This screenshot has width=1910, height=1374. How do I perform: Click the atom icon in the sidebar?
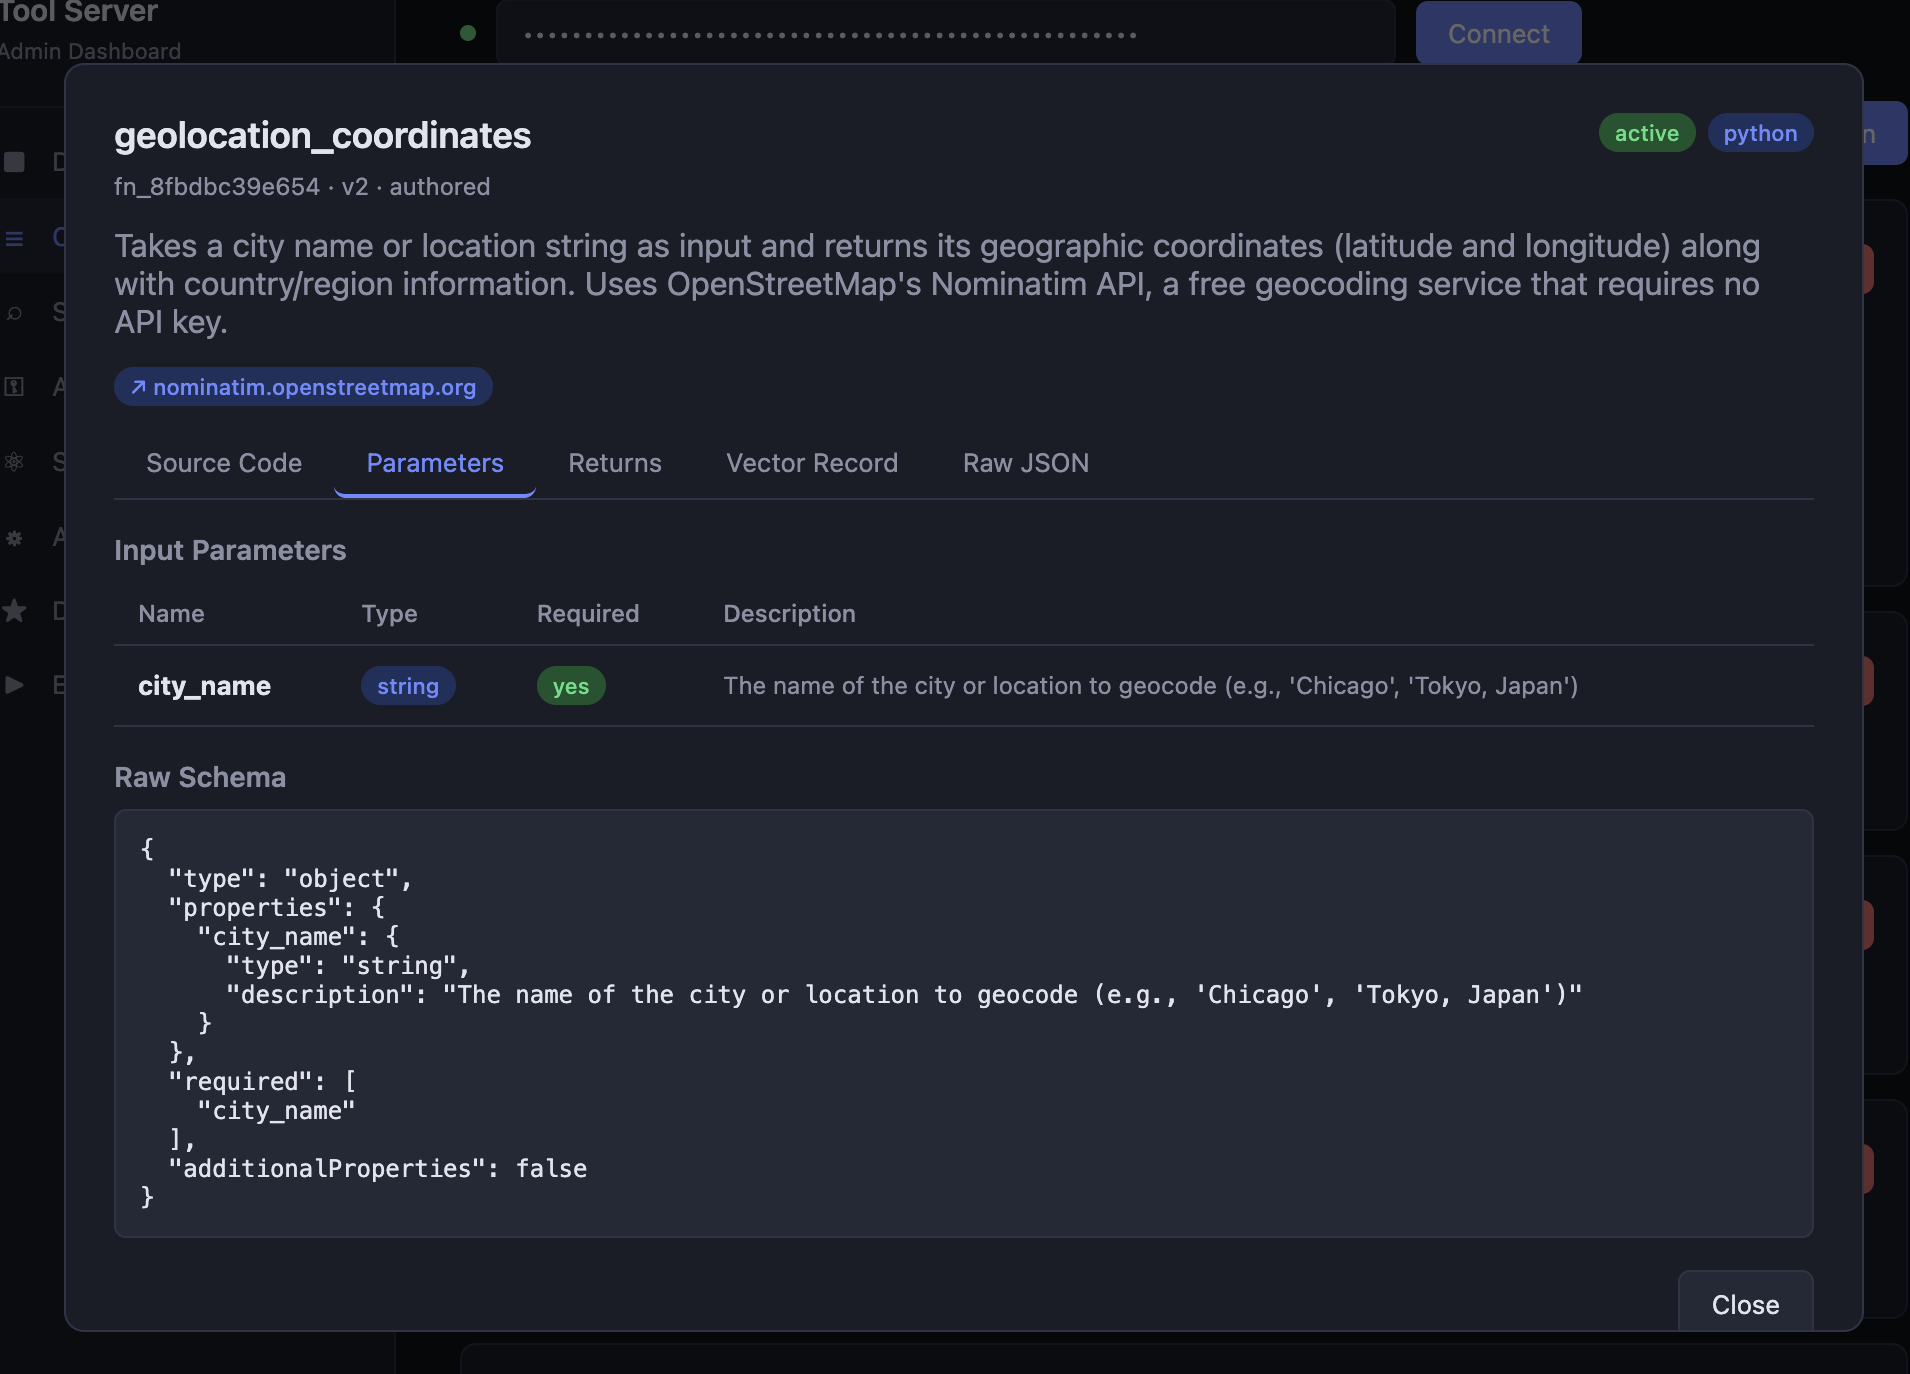pyautogui.click(x=14, y=462)
